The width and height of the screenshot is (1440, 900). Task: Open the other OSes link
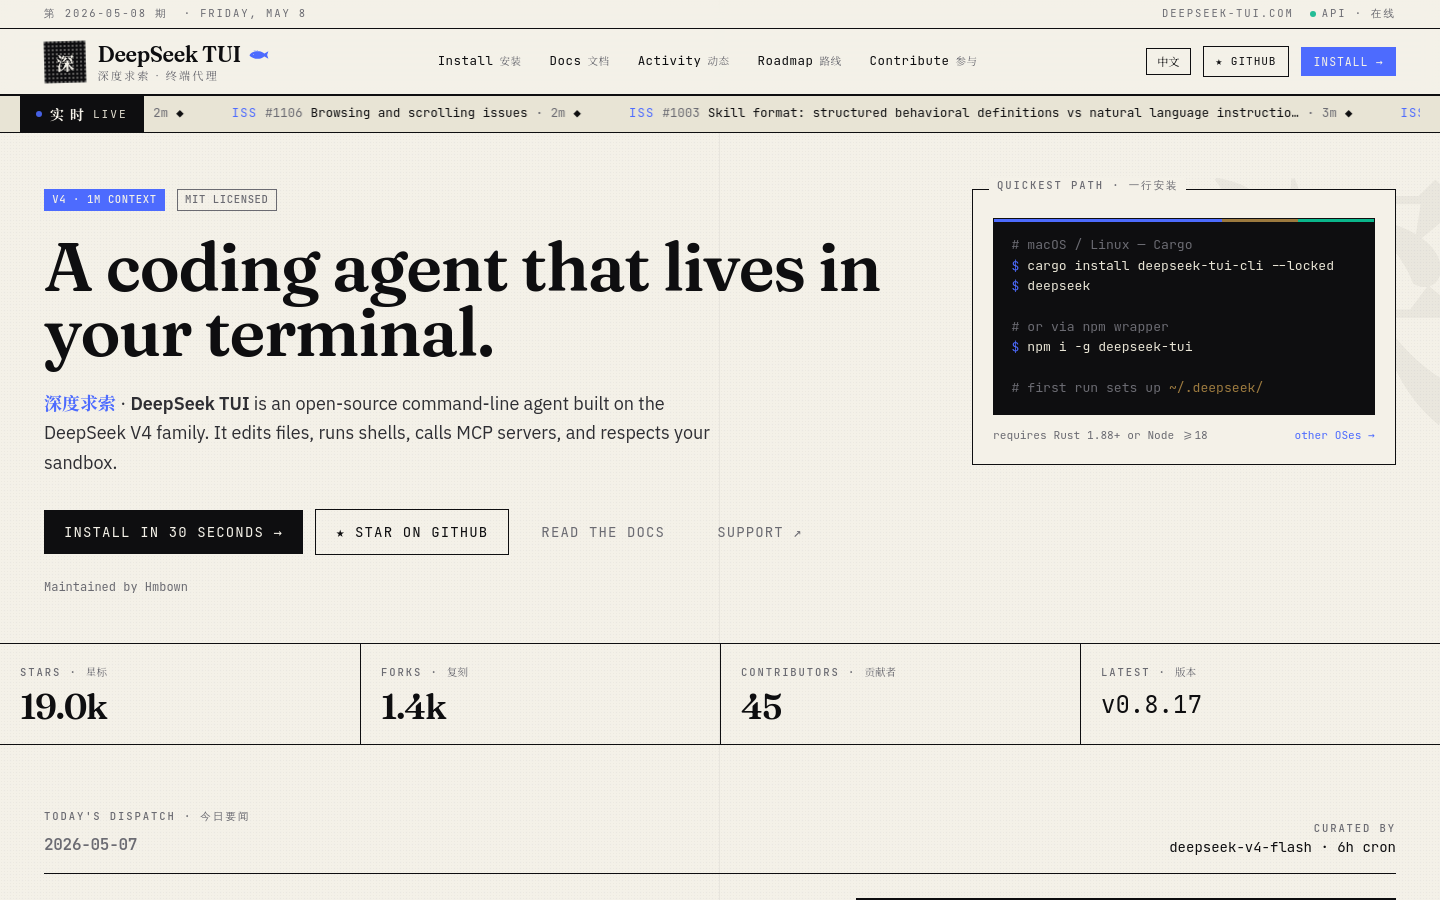click(x=1334, y=435)
